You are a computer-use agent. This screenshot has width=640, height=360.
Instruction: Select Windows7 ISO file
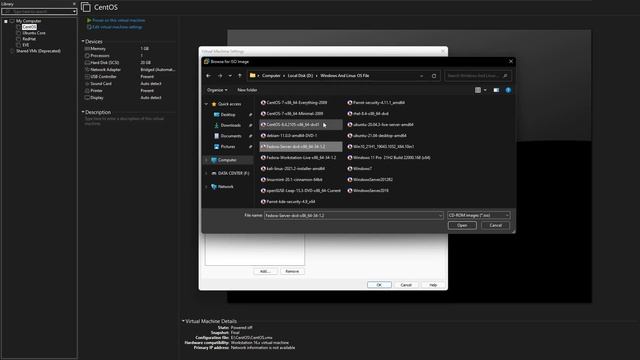click(x=360, y=169)
